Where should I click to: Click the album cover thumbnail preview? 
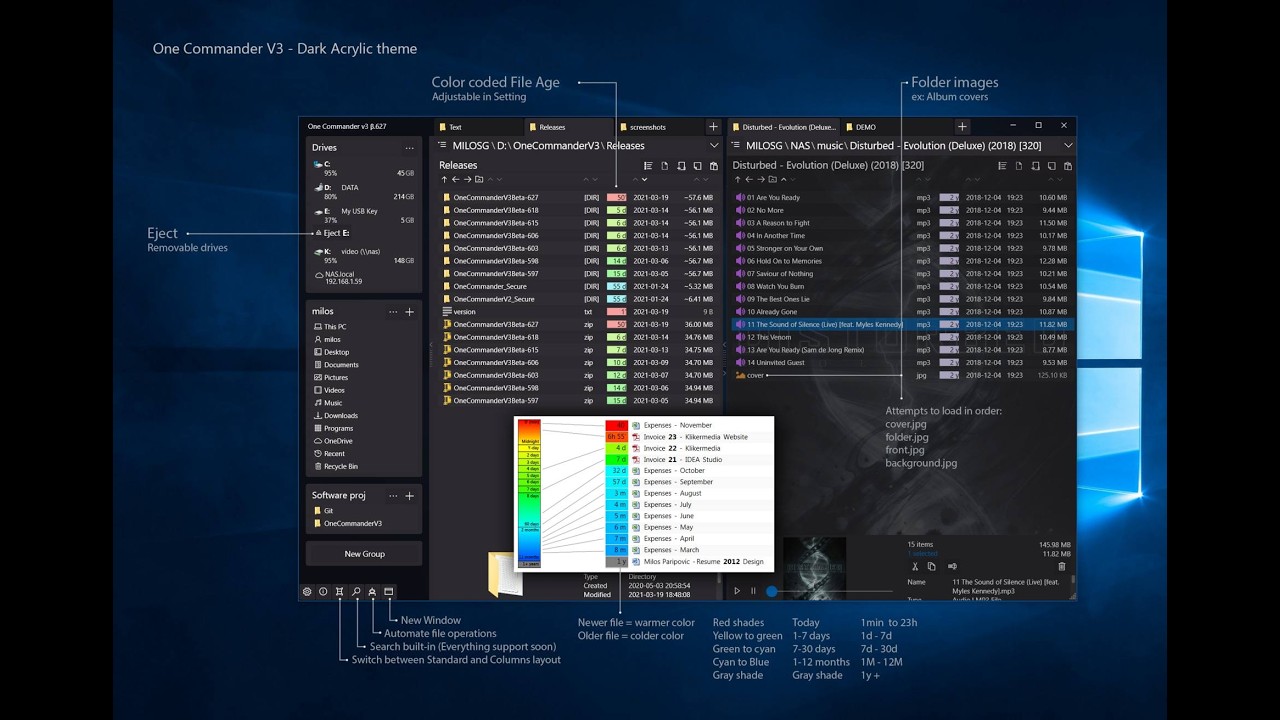pos(813,567)
